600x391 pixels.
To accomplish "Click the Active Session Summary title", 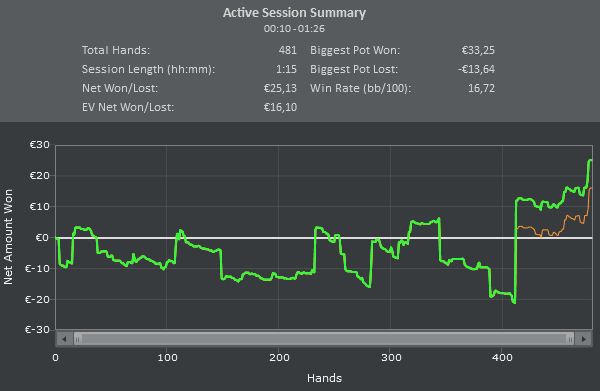I will 294,13.
